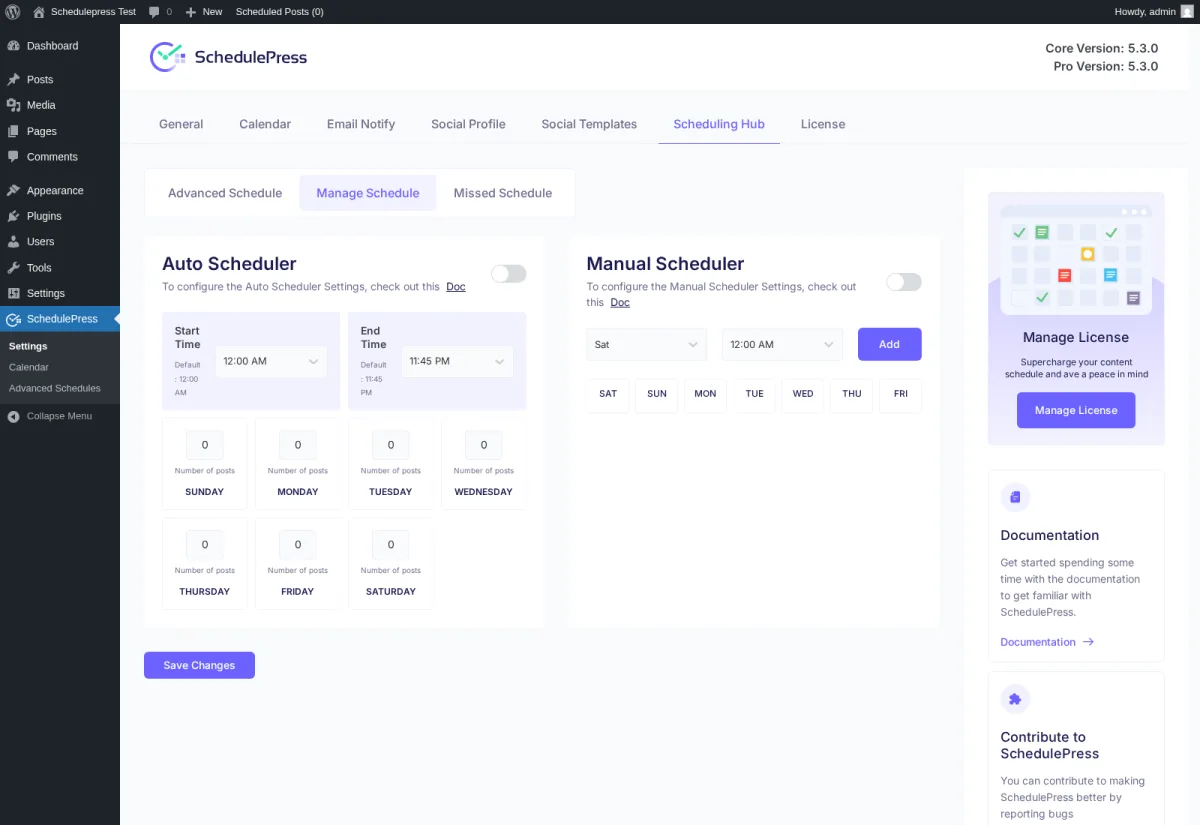Switch to the Social Templates tab

pyautogui.click(x=589, y=124)
